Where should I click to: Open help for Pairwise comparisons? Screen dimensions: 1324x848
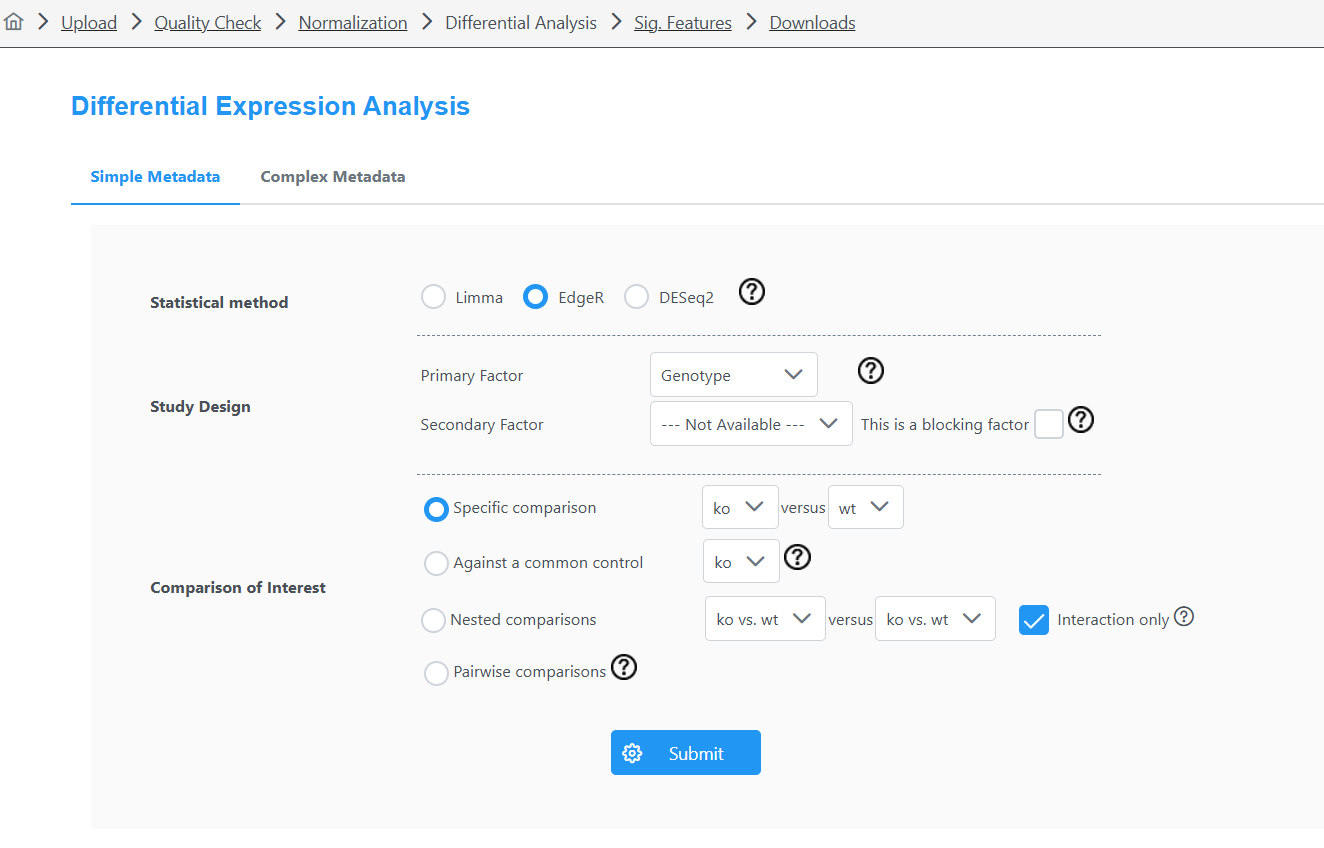[624, 667]
